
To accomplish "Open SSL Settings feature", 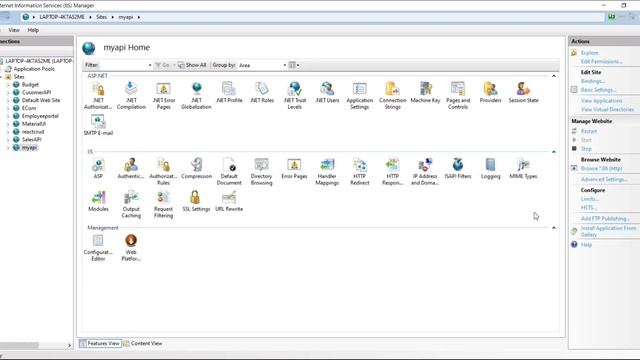I will tap(196, 201).
